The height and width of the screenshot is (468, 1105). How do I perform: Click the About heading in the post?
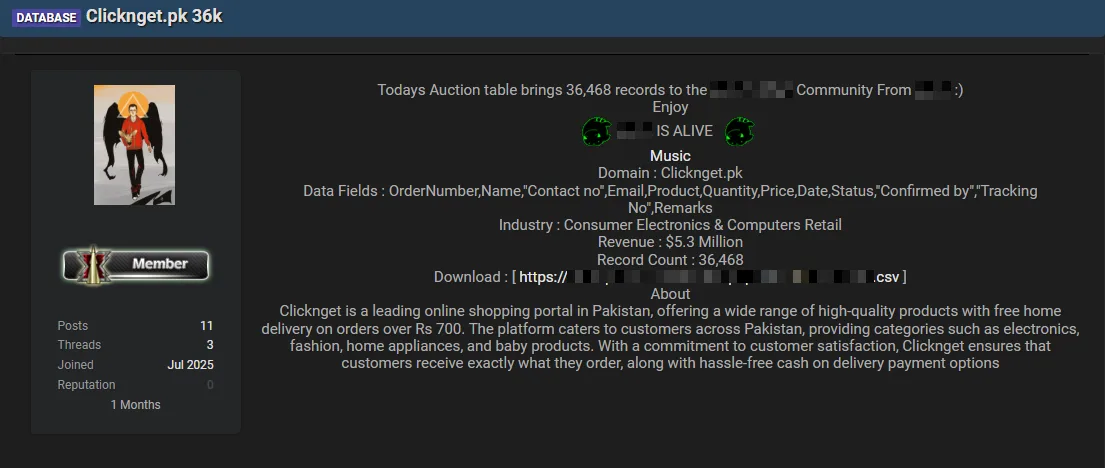(670, 294)
